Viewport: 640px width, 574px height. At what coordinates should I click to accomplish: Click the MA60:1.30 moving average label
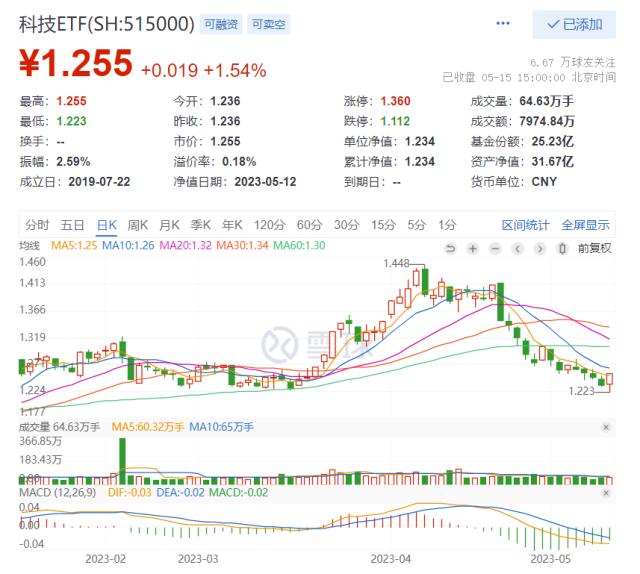299,245
